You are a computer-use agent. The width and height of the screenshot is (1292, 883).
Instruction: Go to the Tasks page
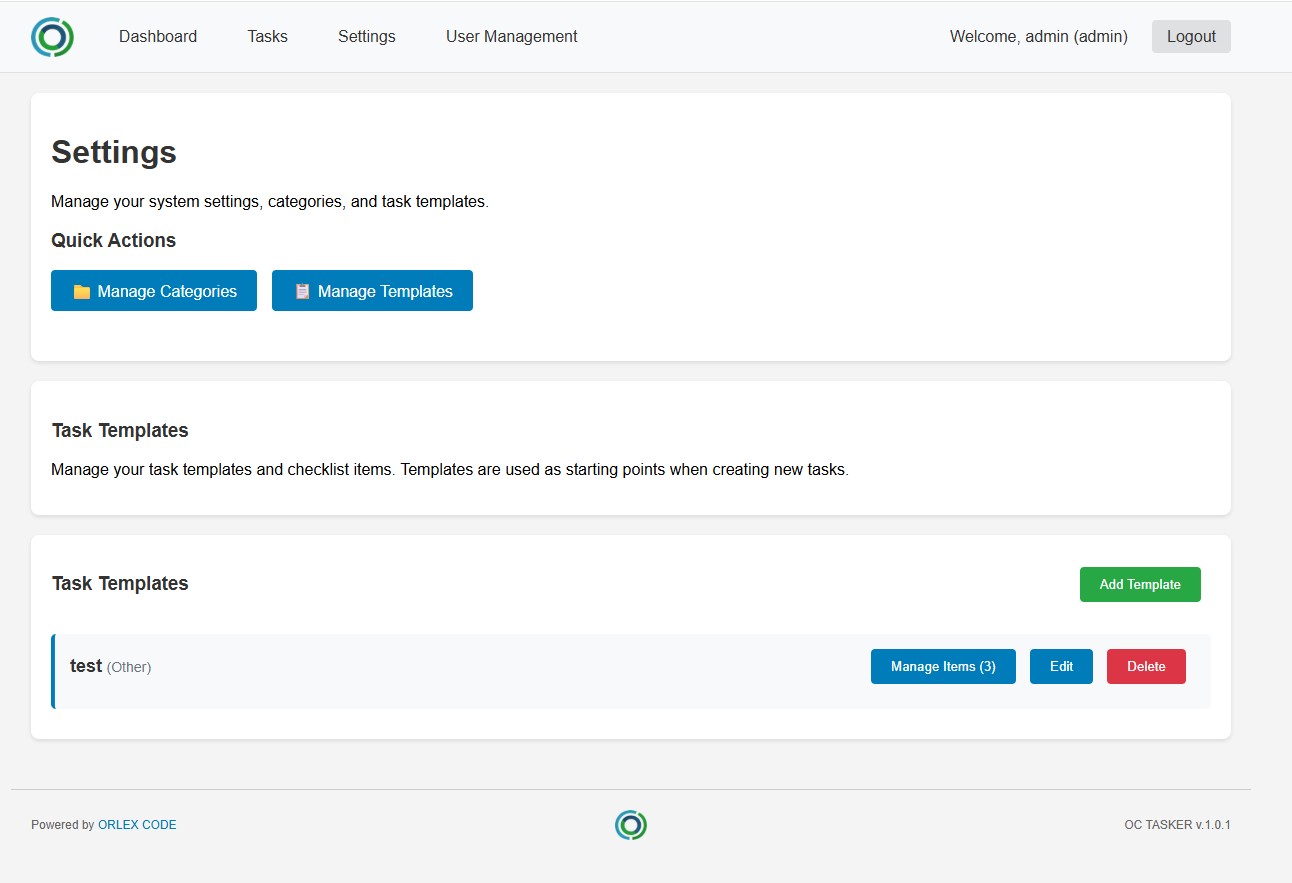(x=267, y=37)
